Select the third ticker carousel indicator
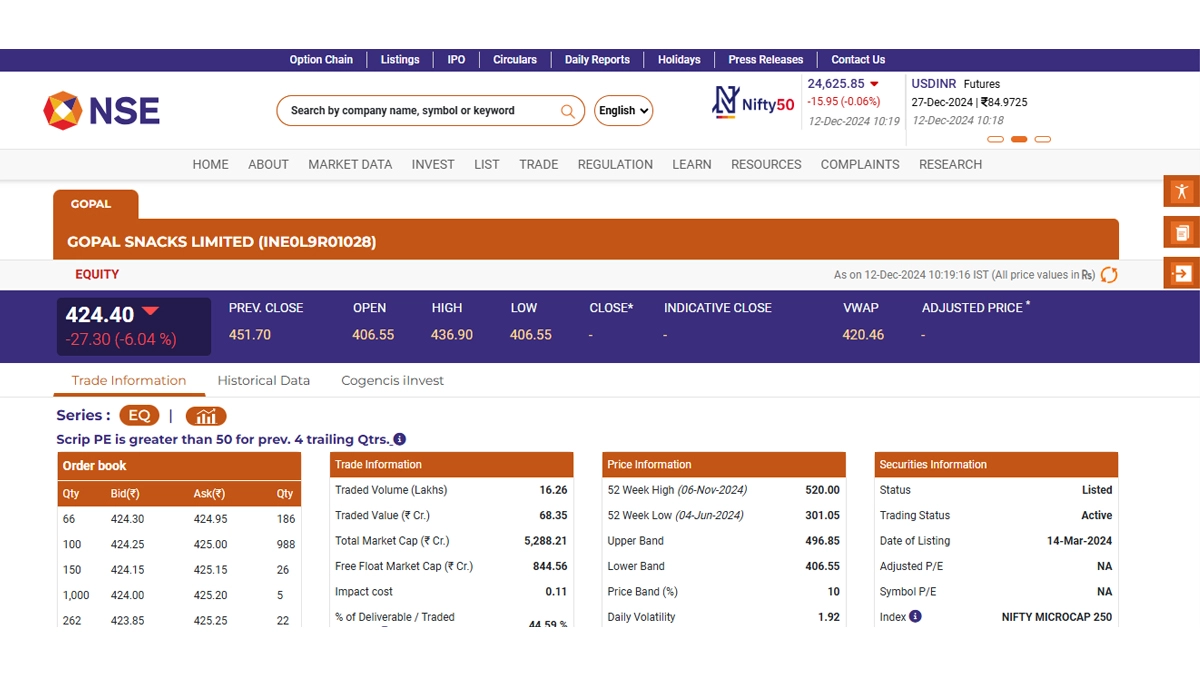The width and height of the screenshot is (1200, 675). click(x=1043, y=140)
